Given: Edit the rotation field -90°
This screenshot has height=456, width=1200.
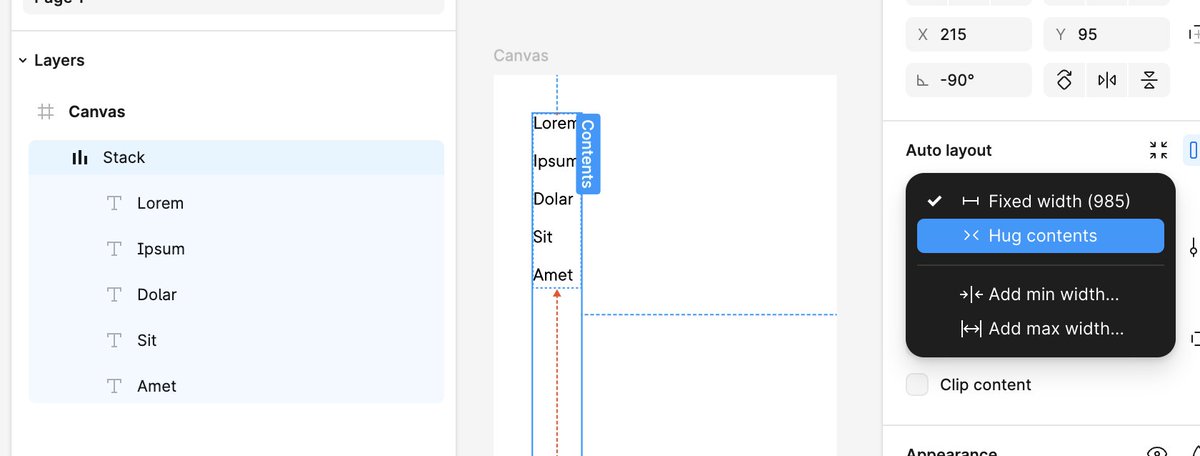Looking at the screenshot, I should point(969,80).
